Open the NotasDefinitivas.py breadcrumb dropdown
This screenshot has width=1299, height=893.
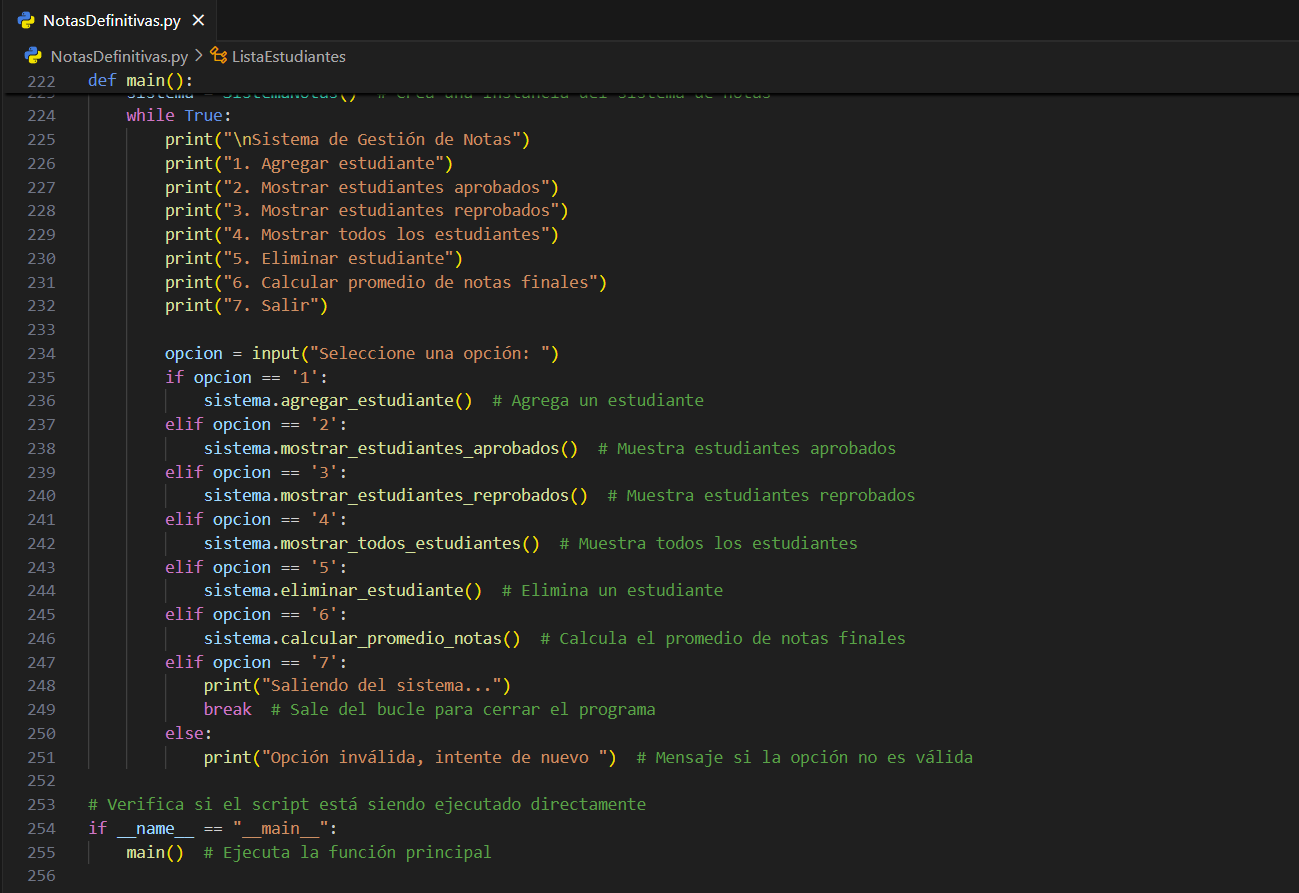[x=118, y=56]
